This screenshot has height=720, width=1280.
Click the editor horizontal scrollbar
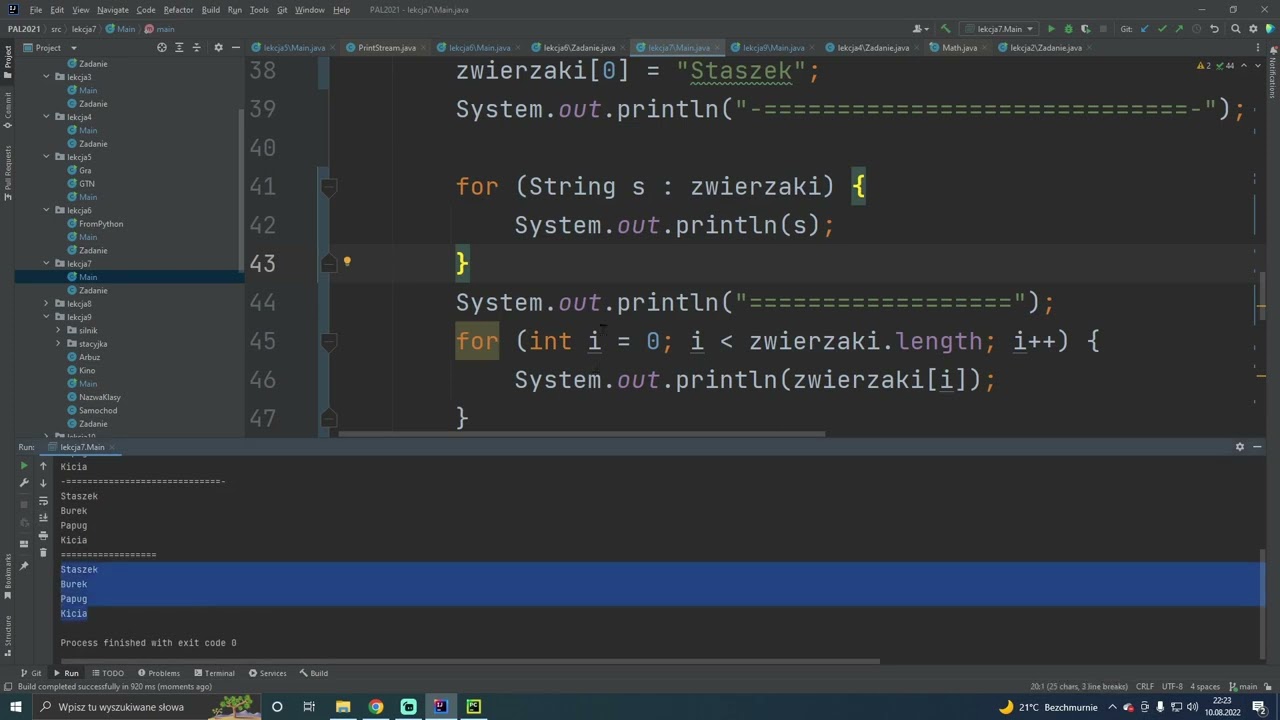pos(582,434)
